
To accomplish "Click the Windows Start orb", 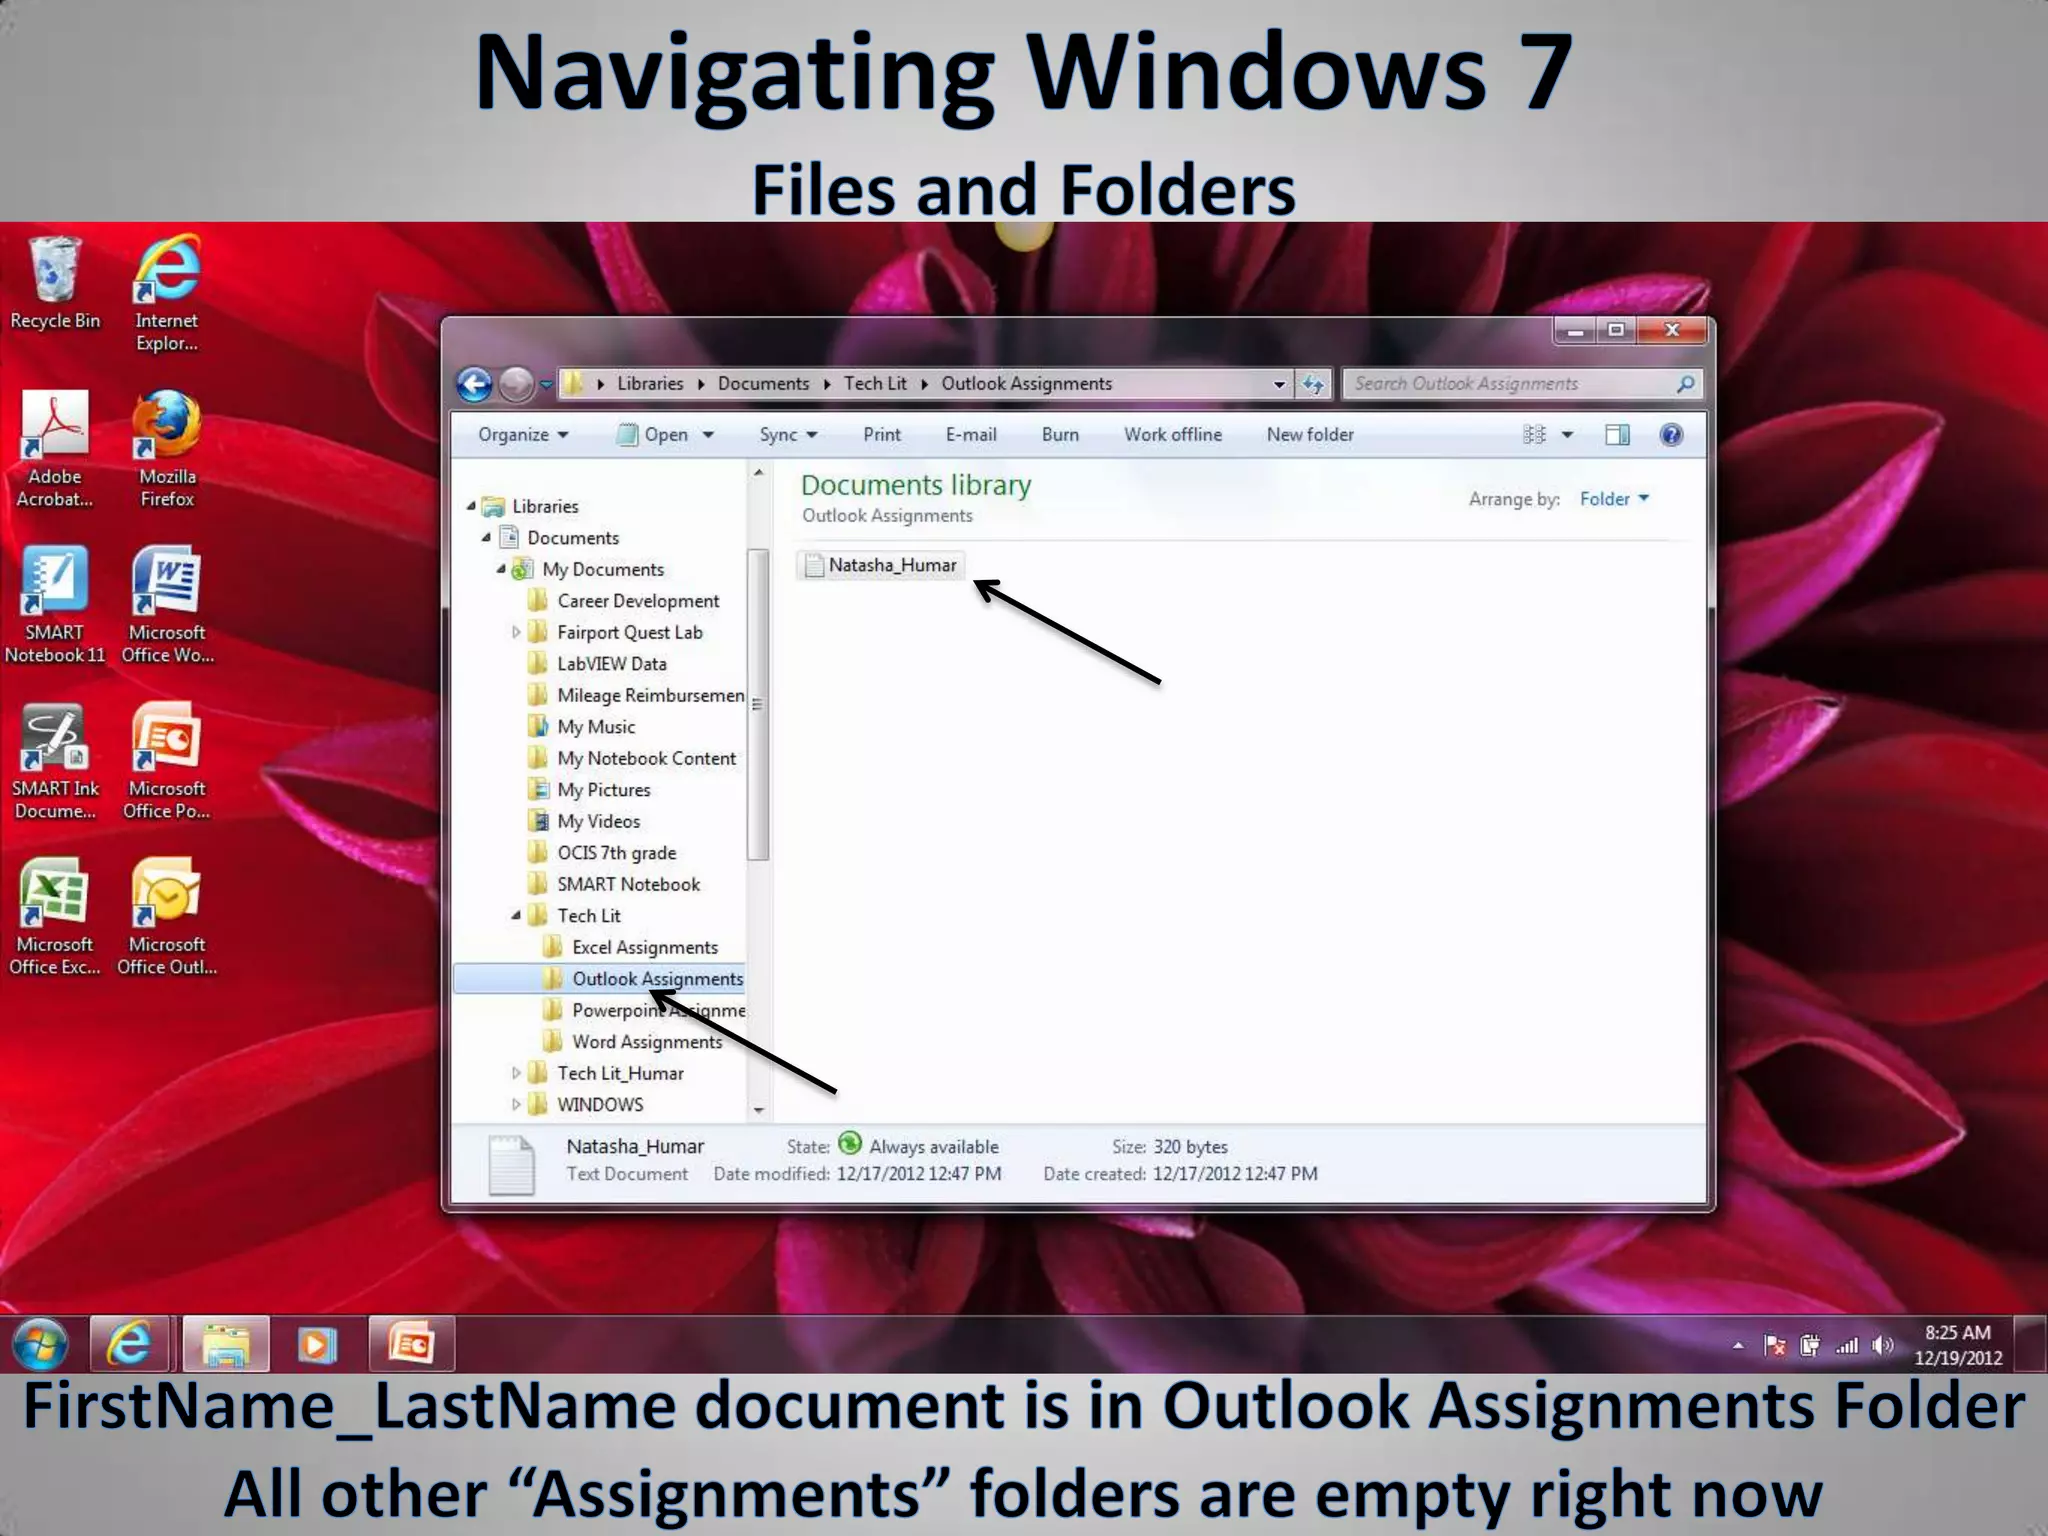I will pyautogui.click(x=39, y=1345).
